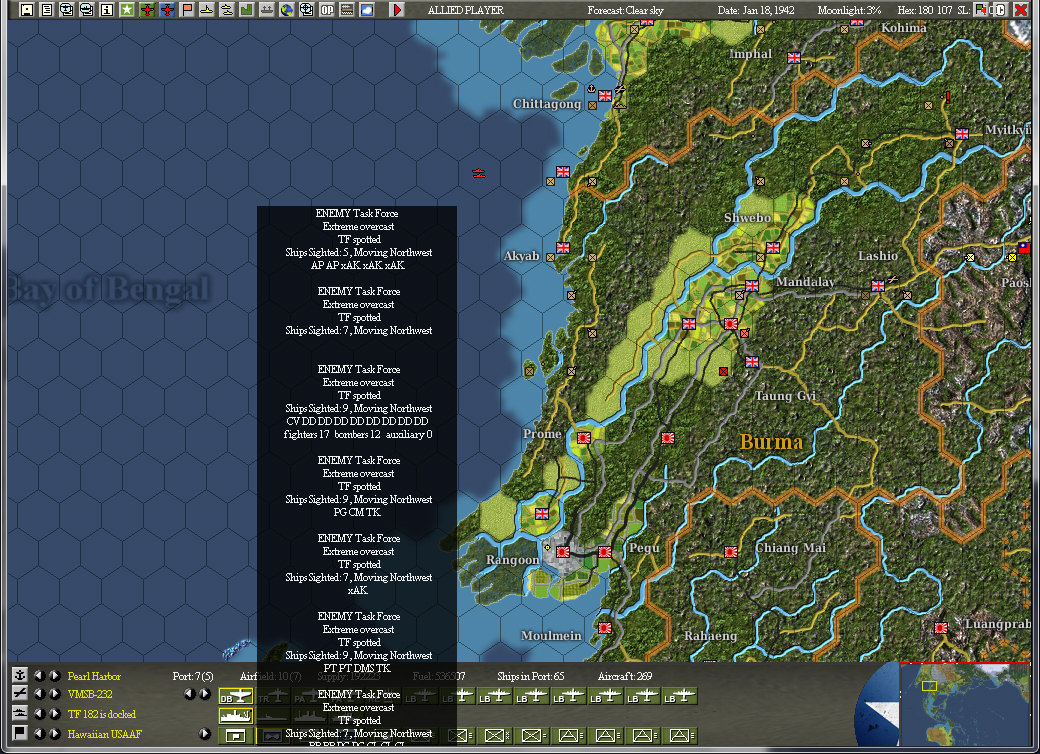1040x754 pixels.
Task: Select the red enemy task force marker at sea
Action: coord(479,173)
